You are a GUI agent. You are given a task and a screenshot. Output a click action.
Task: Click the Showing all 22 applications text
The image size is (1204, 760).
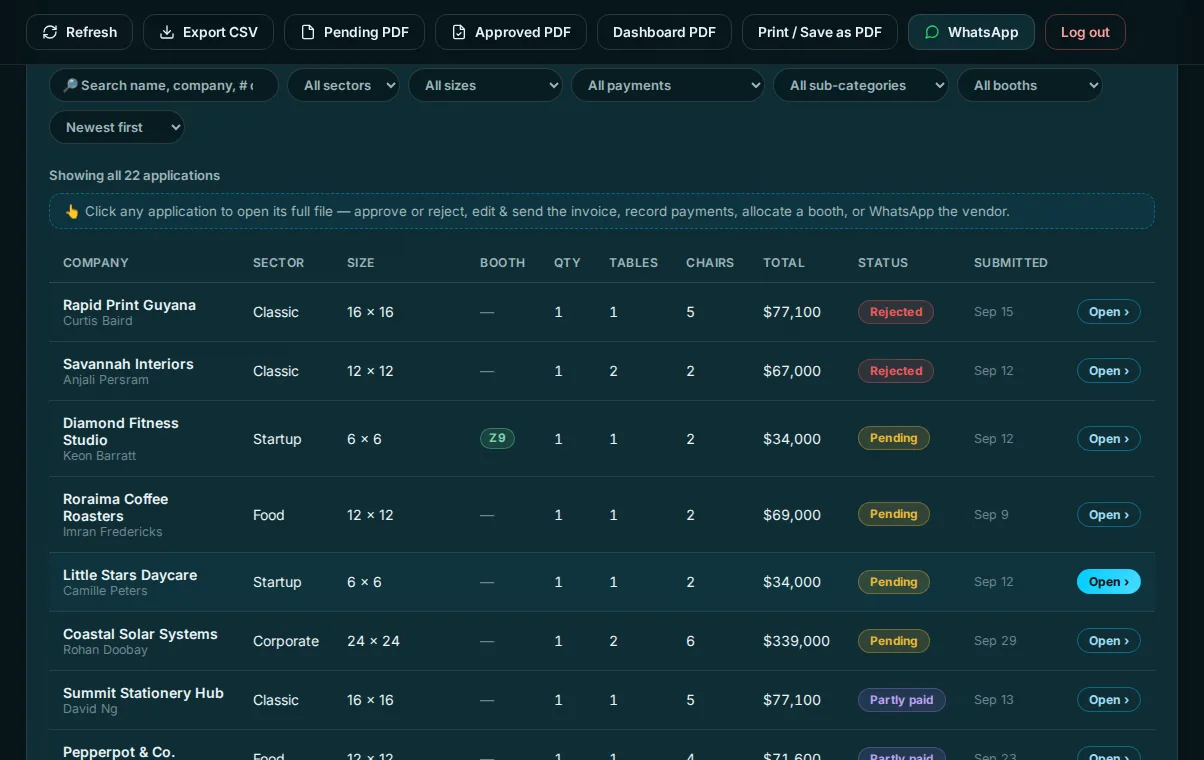[x=134, y=176]
